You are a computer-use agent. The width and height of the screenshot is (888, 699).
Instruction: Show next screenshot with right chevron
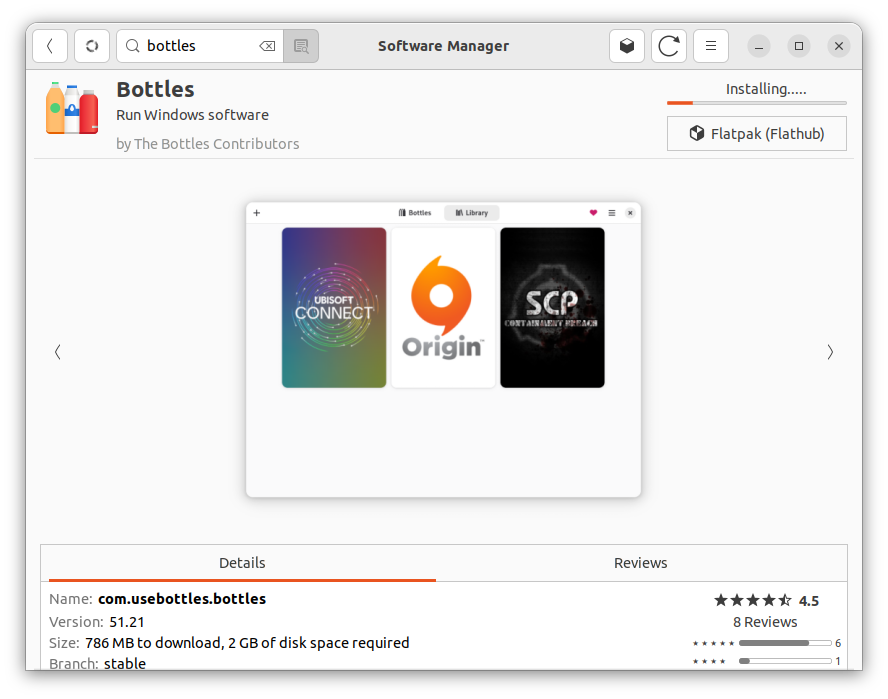pos(830,352)
